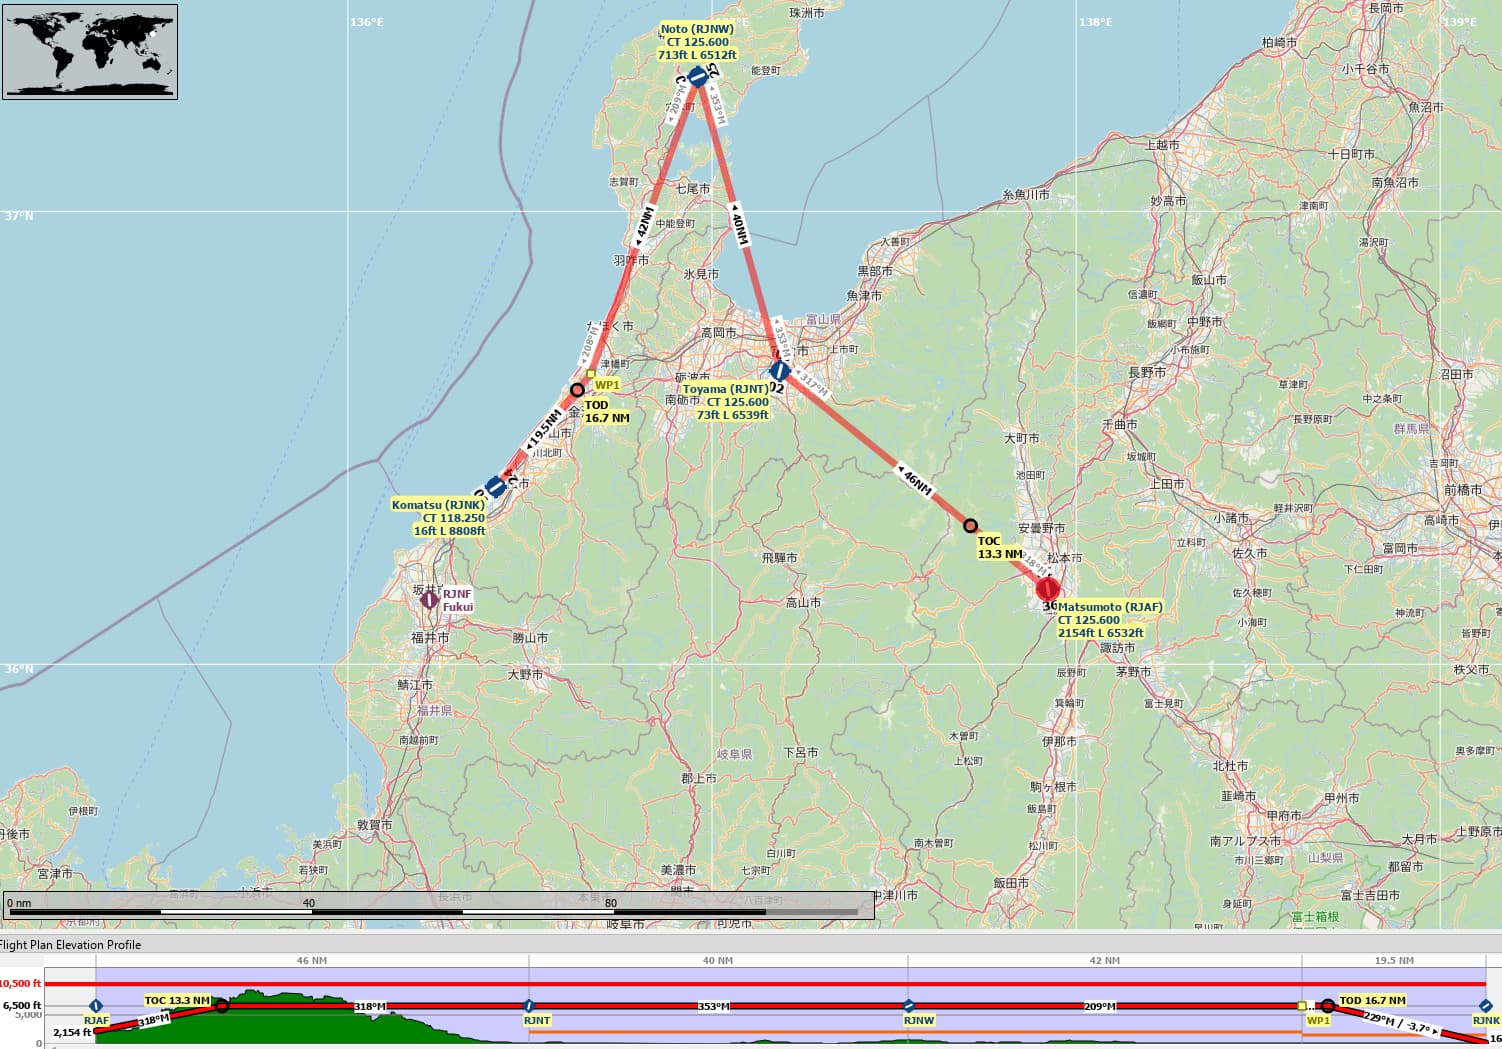Viewport: 1502px width, 1049px height.
Task: Click the 19.5NM leg distance label on map
Action: click(x=544, y=431)
